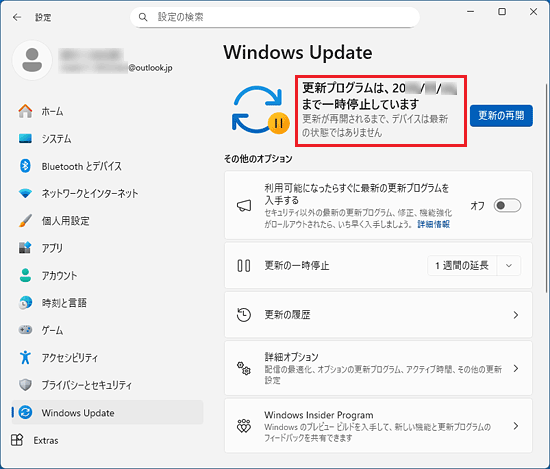Click the network Wi-Fi icon
The image size is (550, 469).
25,193
